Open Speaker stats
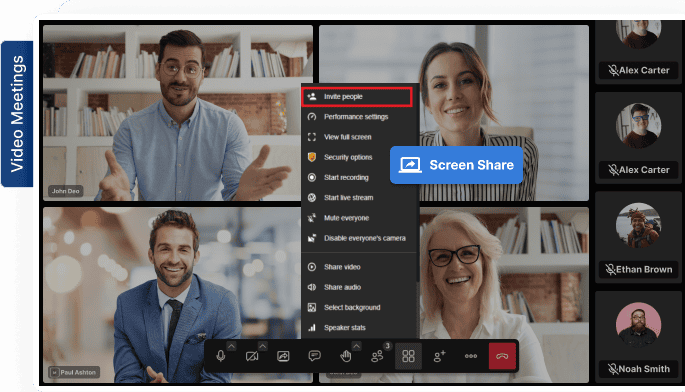 coord(359,327)
